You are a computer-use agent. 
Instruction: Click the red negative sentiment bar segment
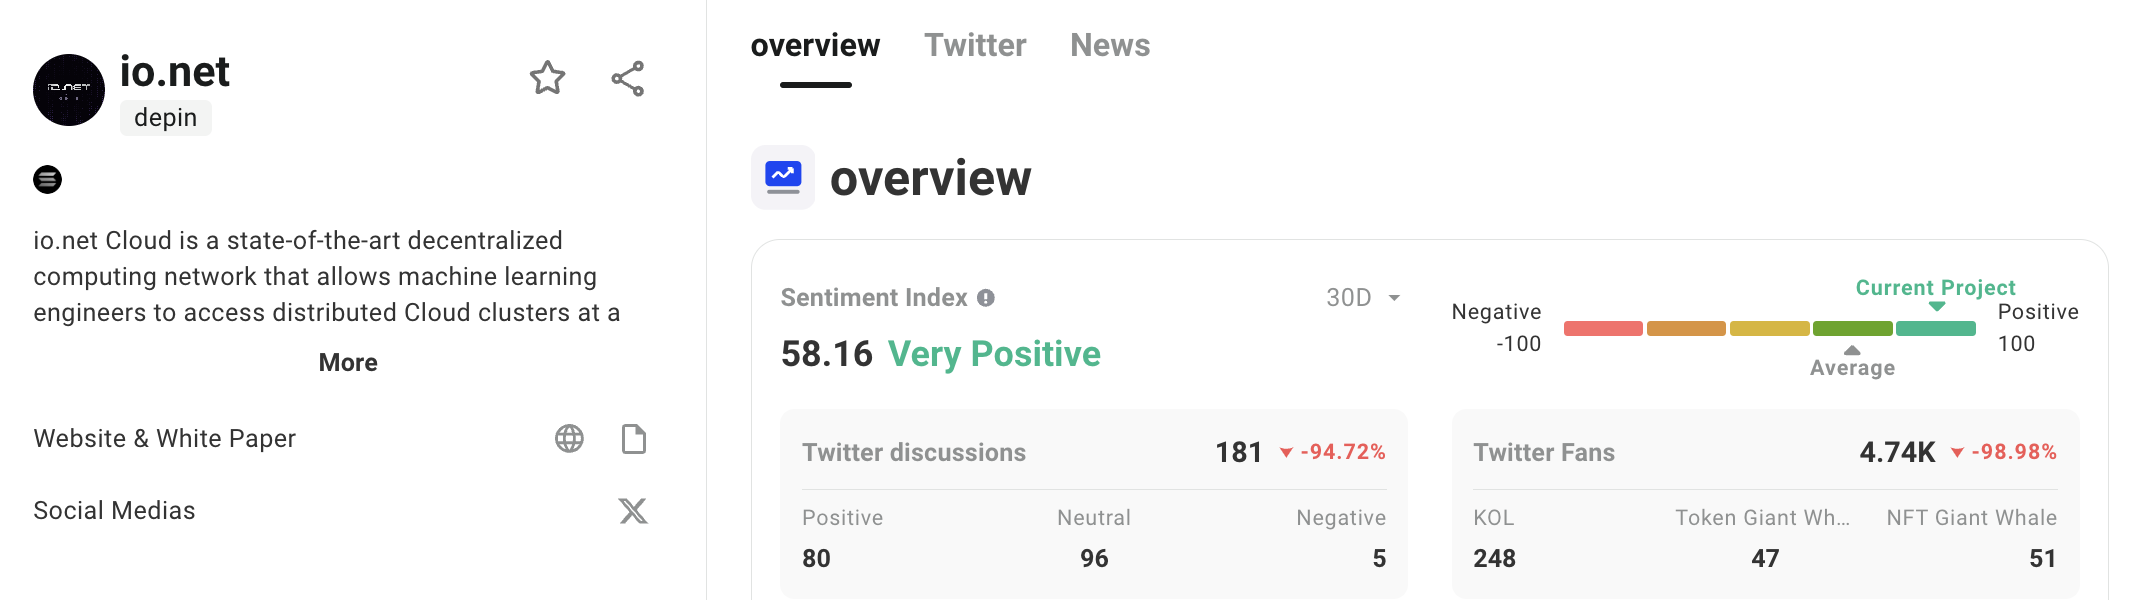(1603, 328)
